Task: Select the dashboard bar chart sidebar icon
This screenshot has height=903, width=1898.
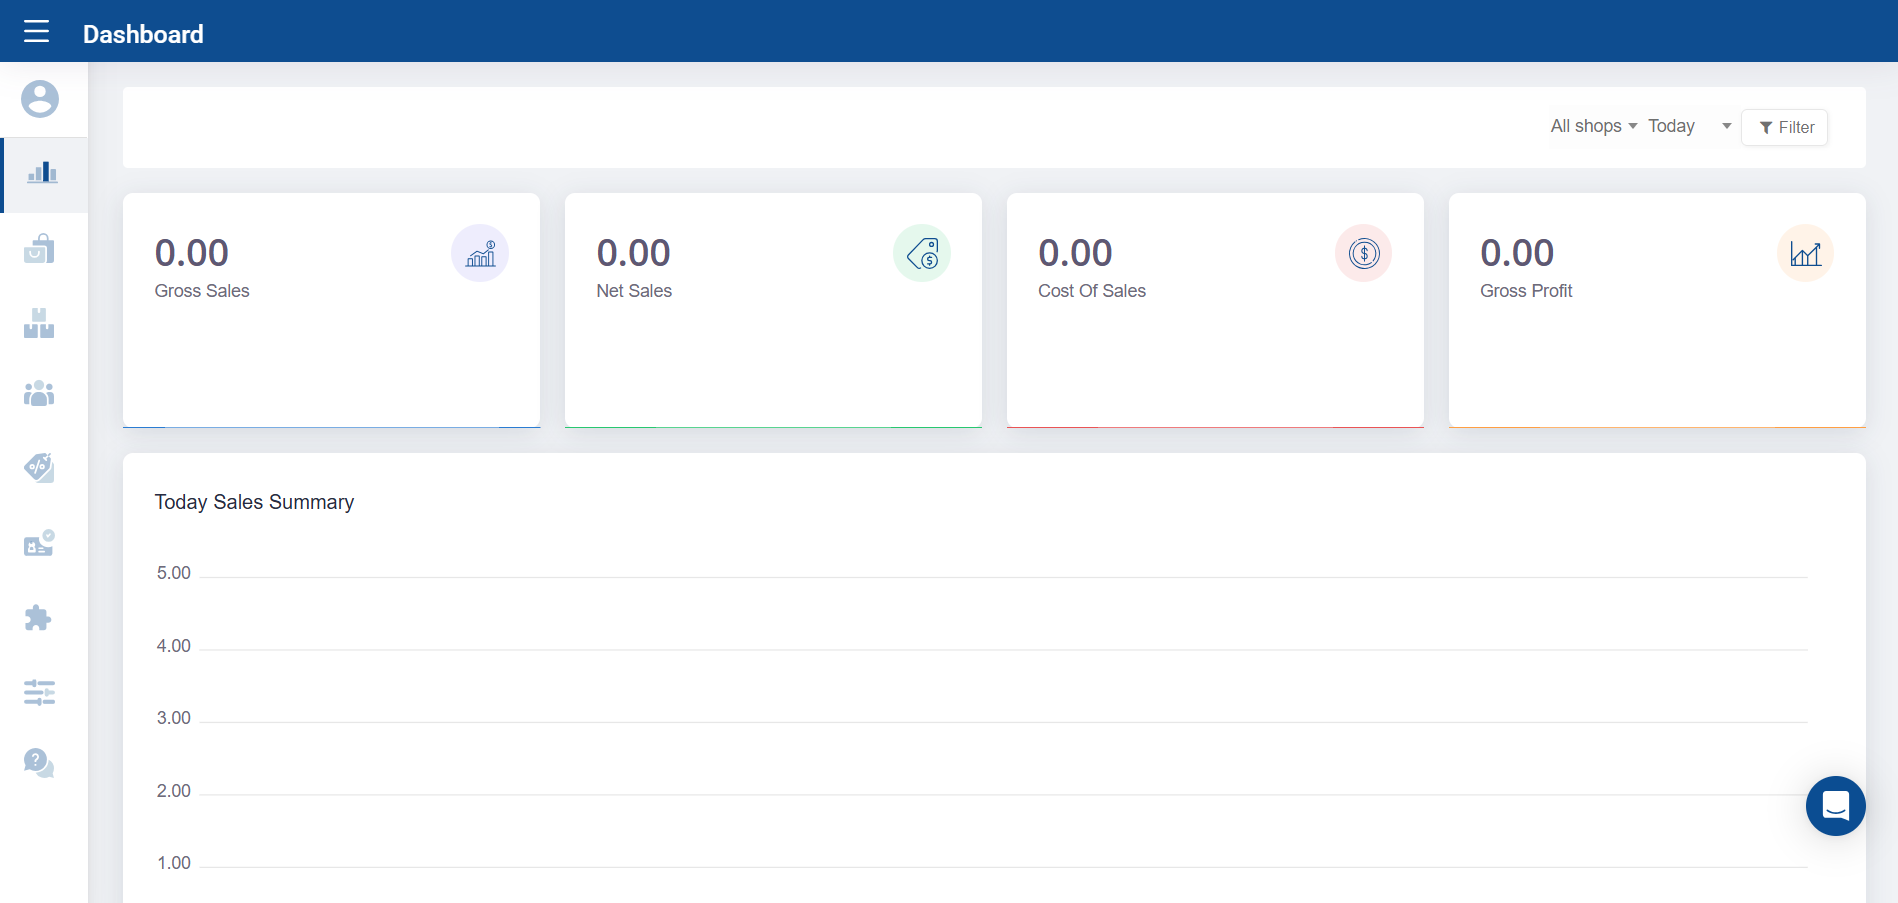Action: (42, 174)
